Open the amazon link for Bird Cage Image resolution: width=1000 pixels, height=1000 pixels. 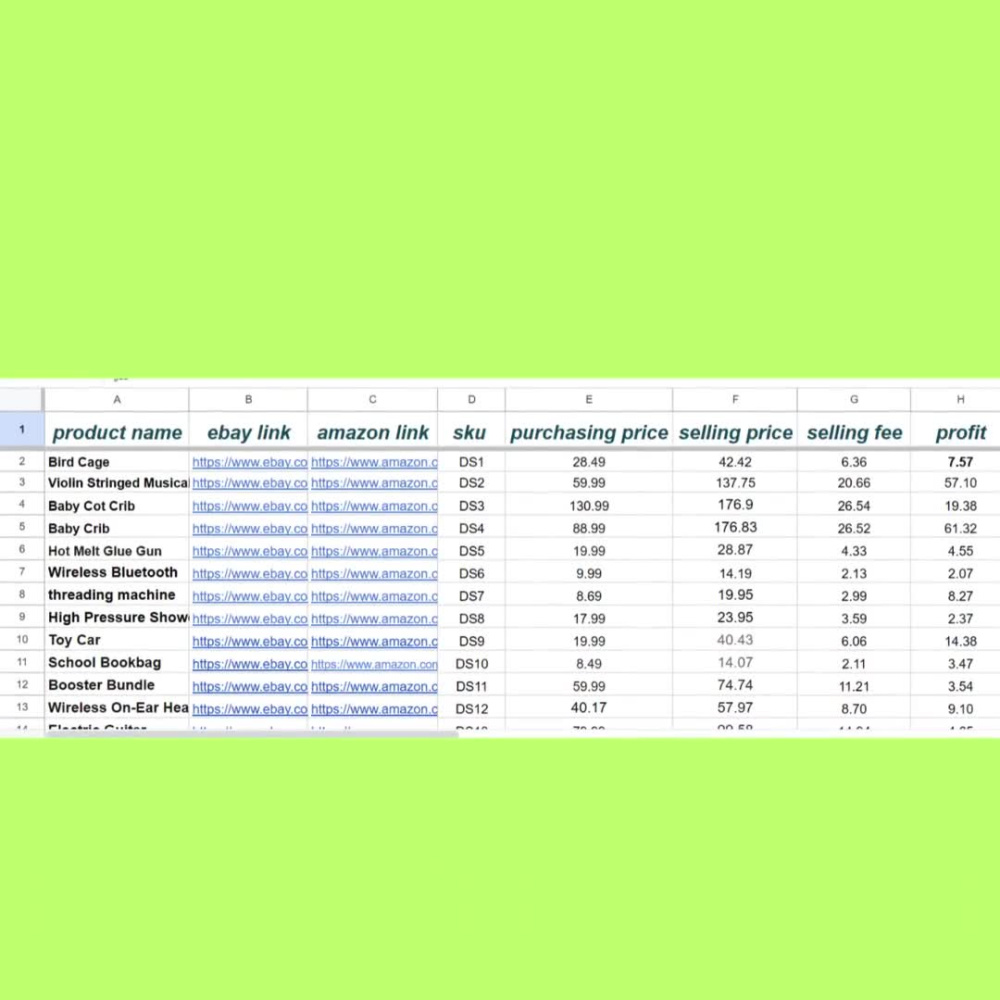374,462
